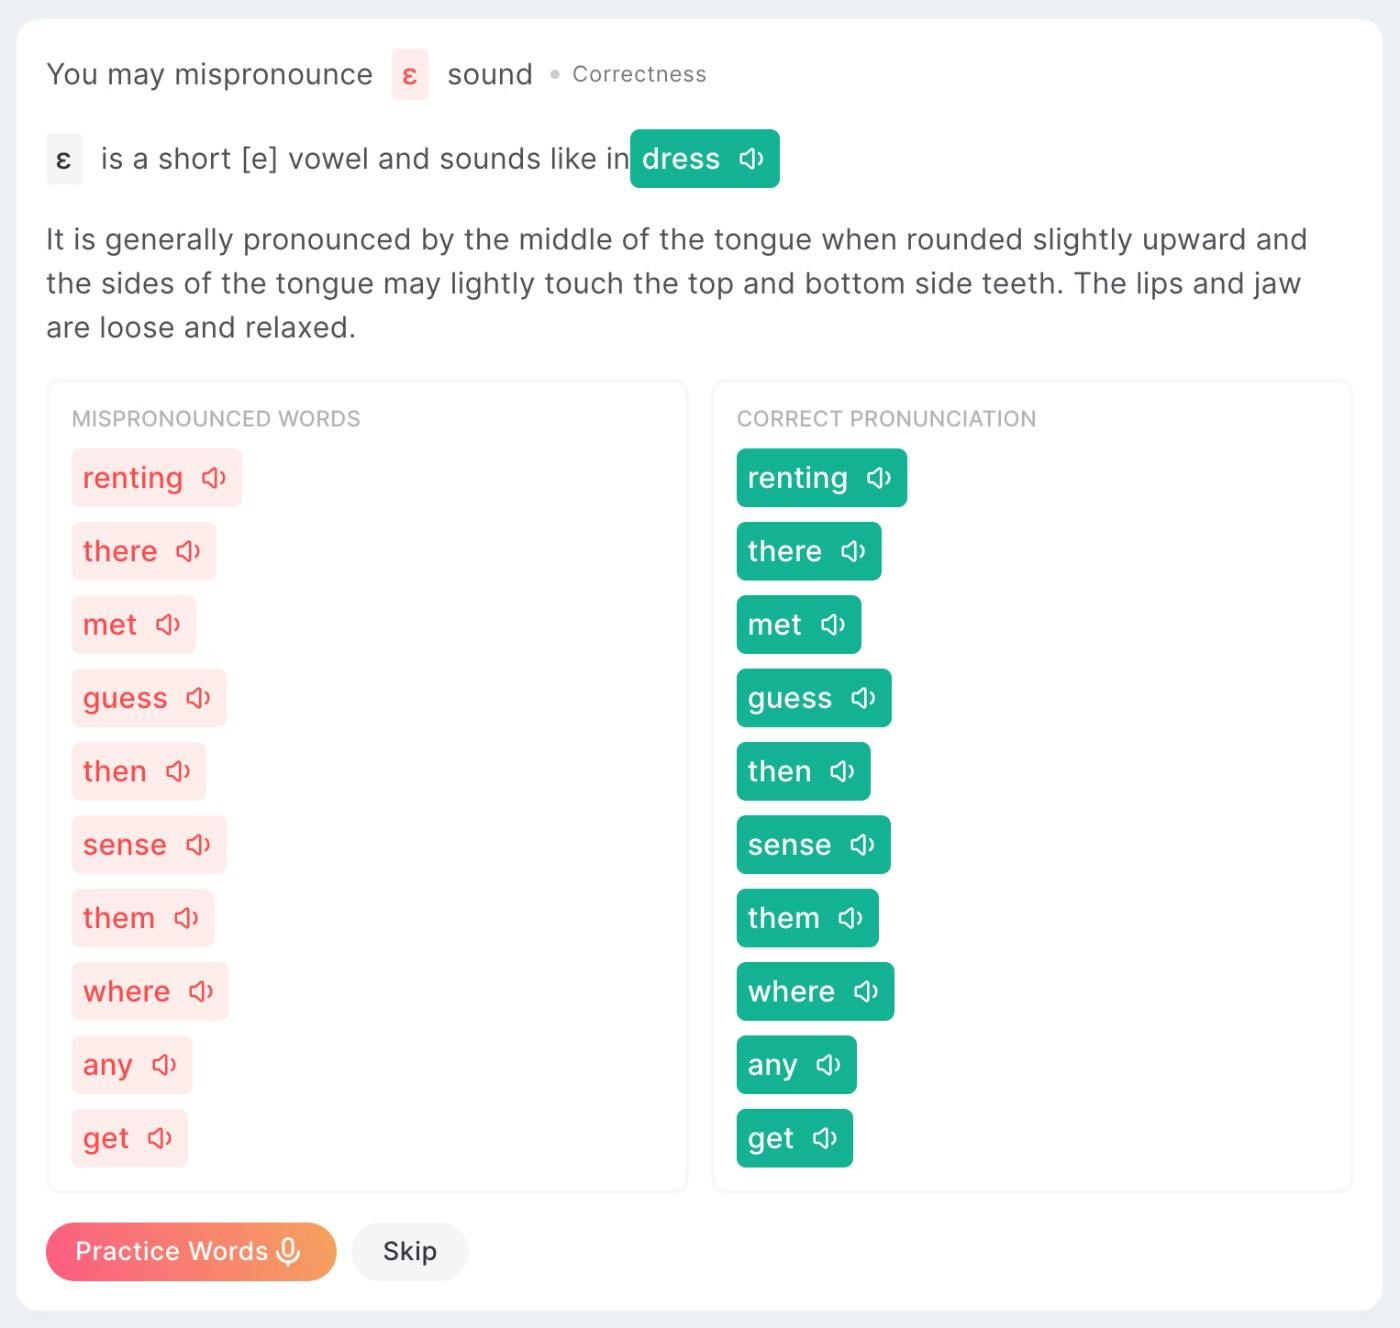Skip this pronunciation exercise
The width and height of the screenshot is (1400, 1328).
(409, 1251)
